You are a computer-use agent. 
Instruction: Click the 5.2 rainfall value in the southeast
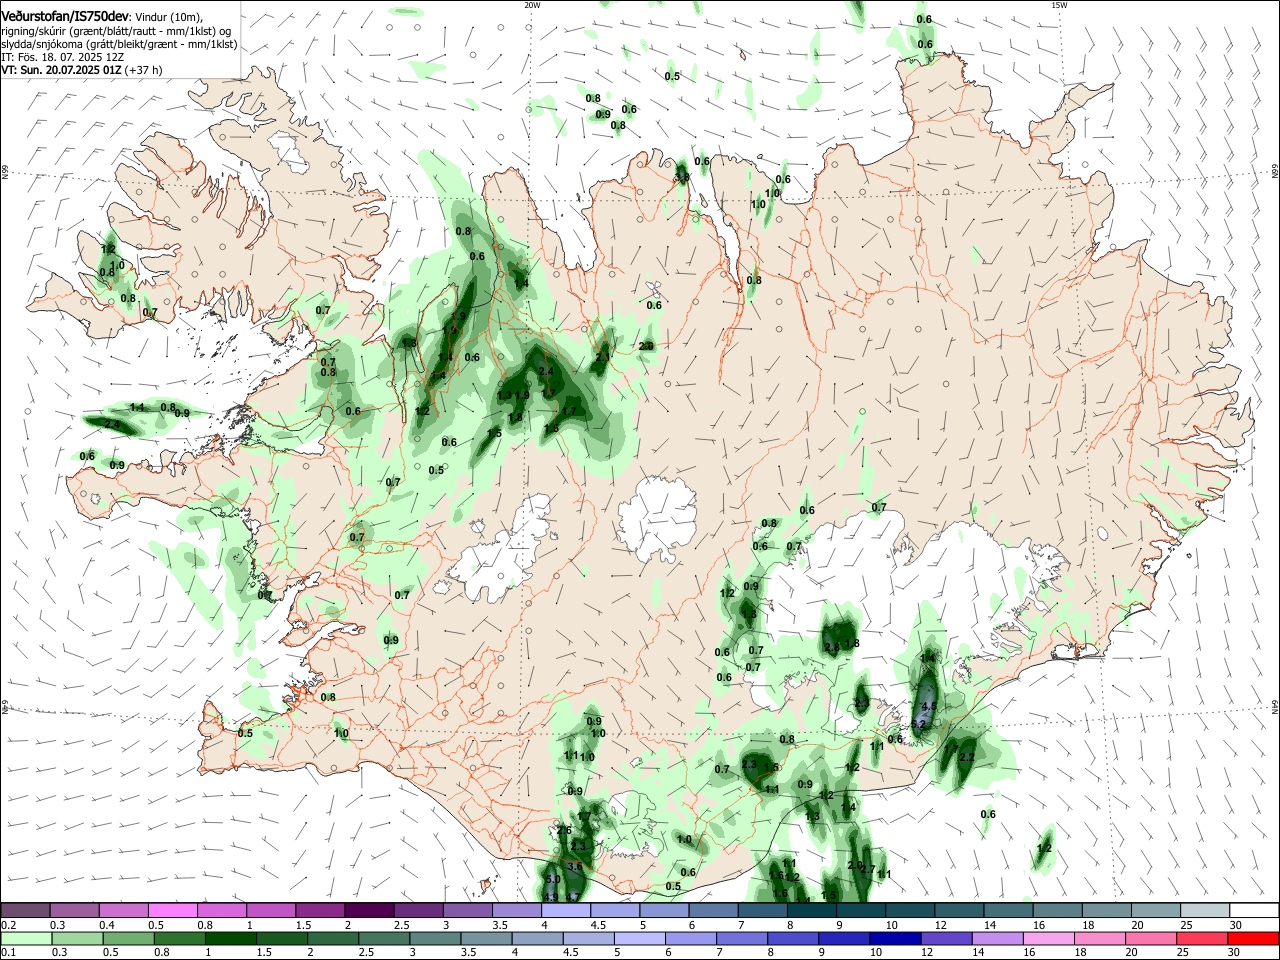pyautogui.click(x=921, y=722)
